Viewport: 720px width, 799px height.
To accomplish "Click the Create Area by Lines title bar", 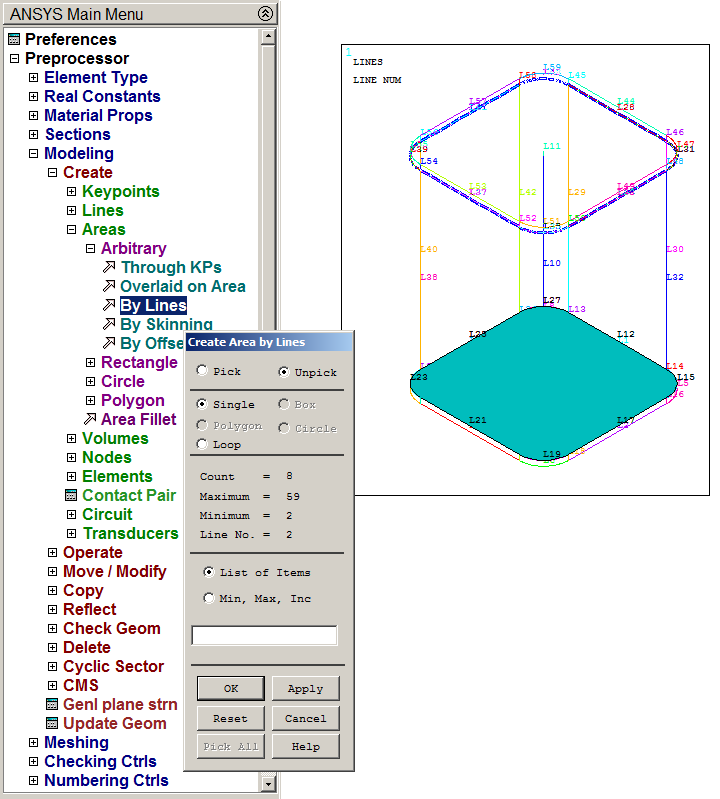I will 269,342.
